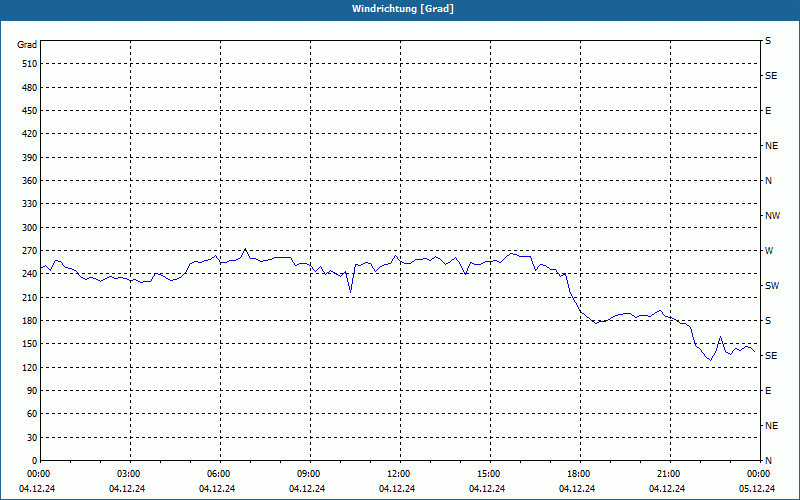
Task: Click the "N" compass label level with 0
Action: (x=768, y=461)
